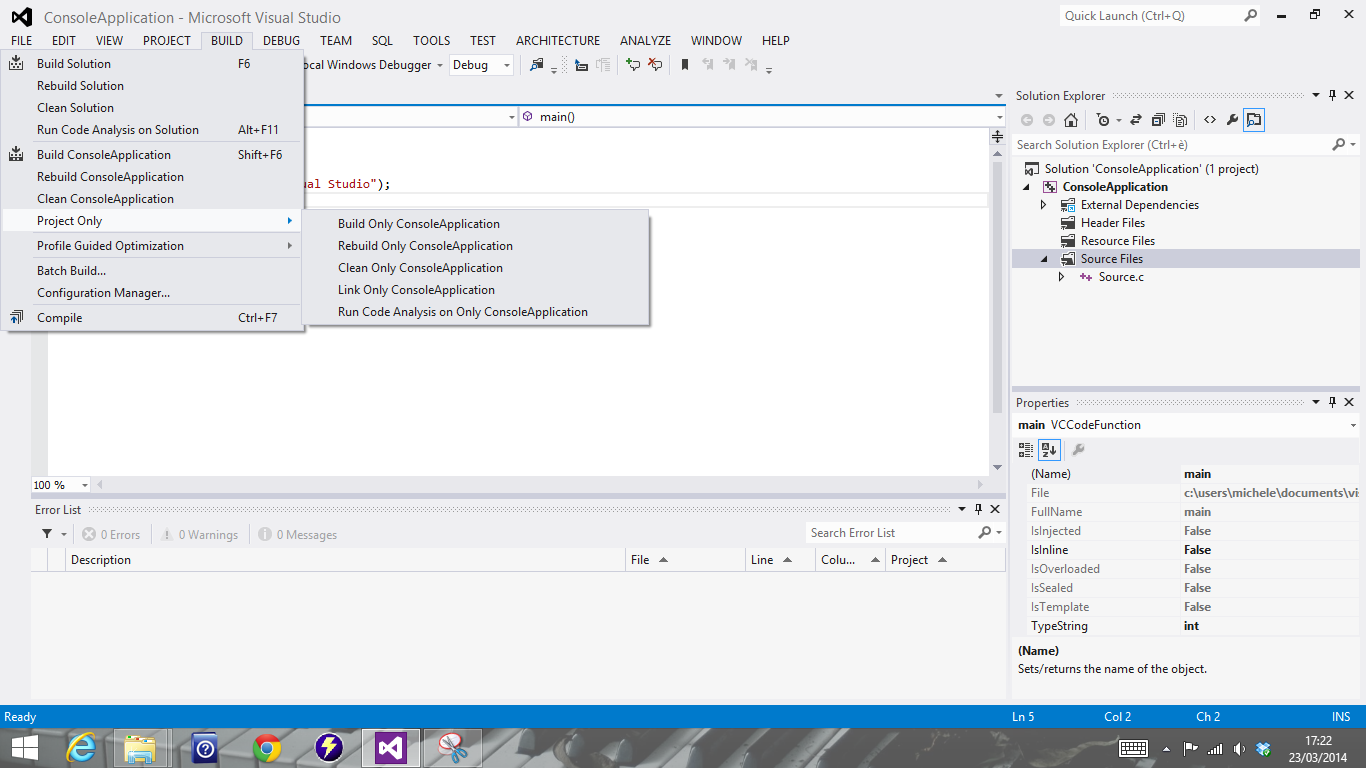Expand the Source.c tree node
Screen dimensions: 1366x768
[x=1062, y=277]
